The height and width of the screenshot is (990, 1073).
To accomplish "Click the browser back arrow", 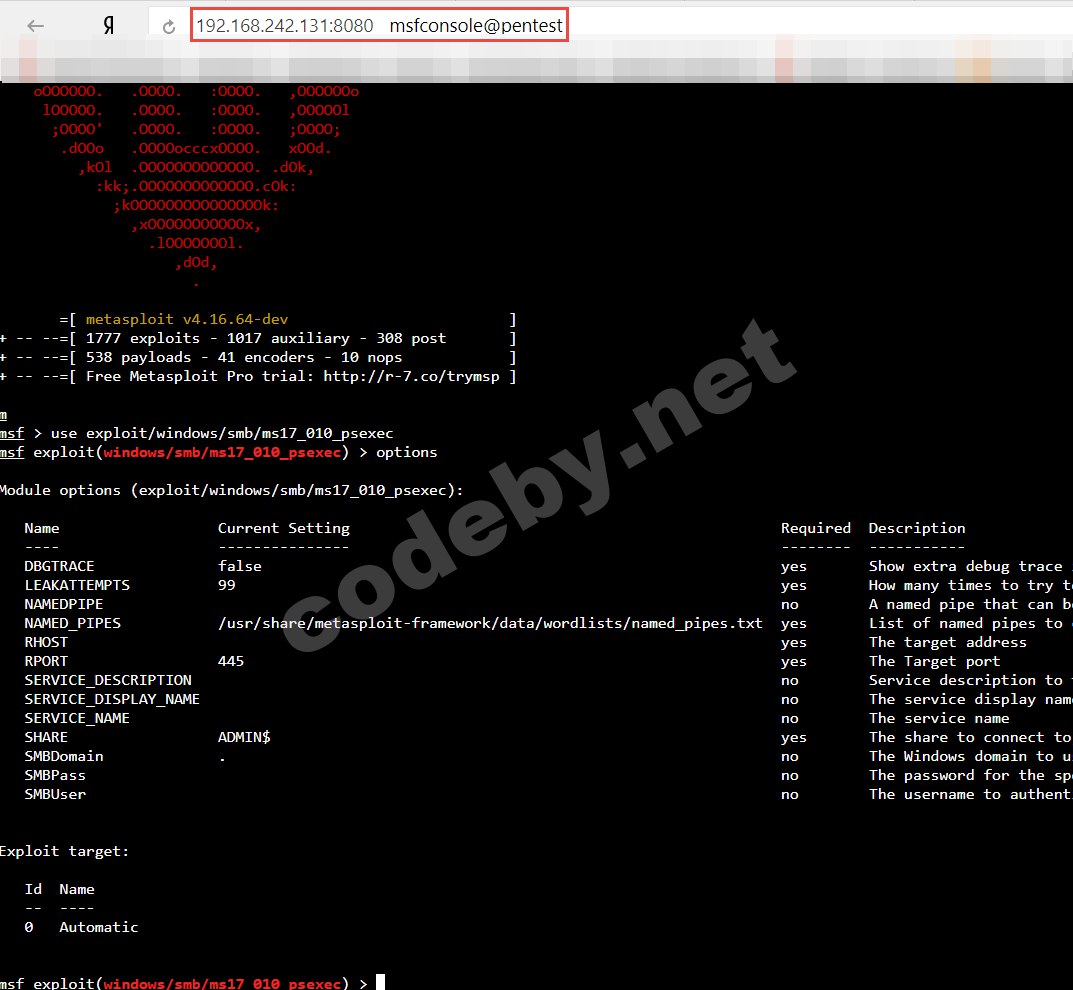I will pos(36,26).
